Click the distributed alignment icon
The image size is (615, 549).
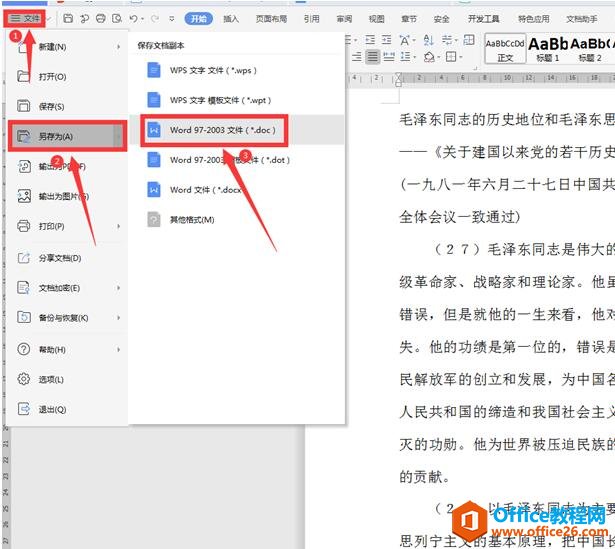point(389,57)
